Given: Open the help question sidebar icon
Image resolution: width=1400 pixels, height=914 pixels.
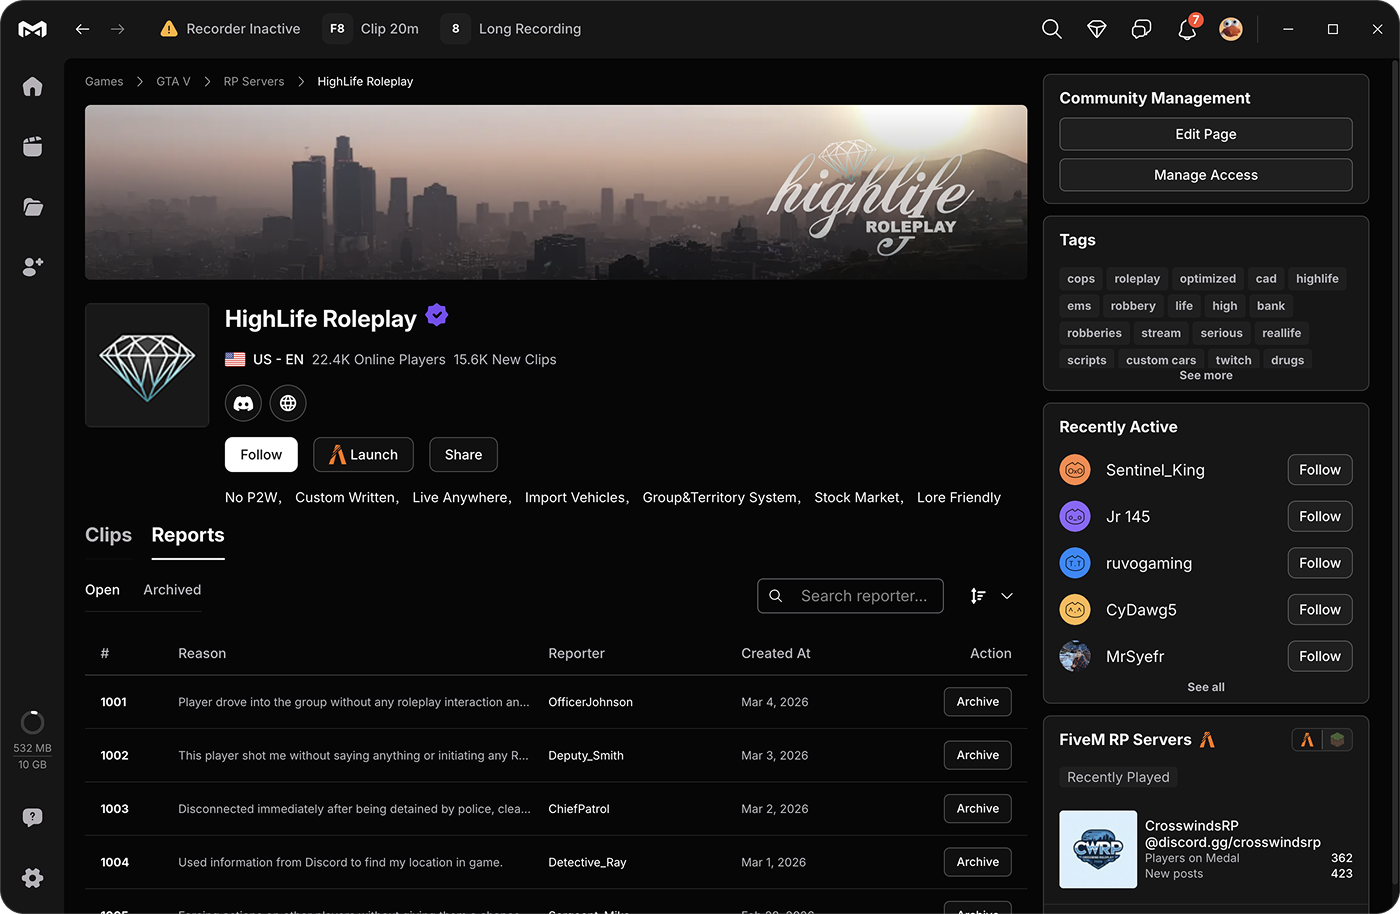Looking at the screenshot, I should click(x=33, y=817).
